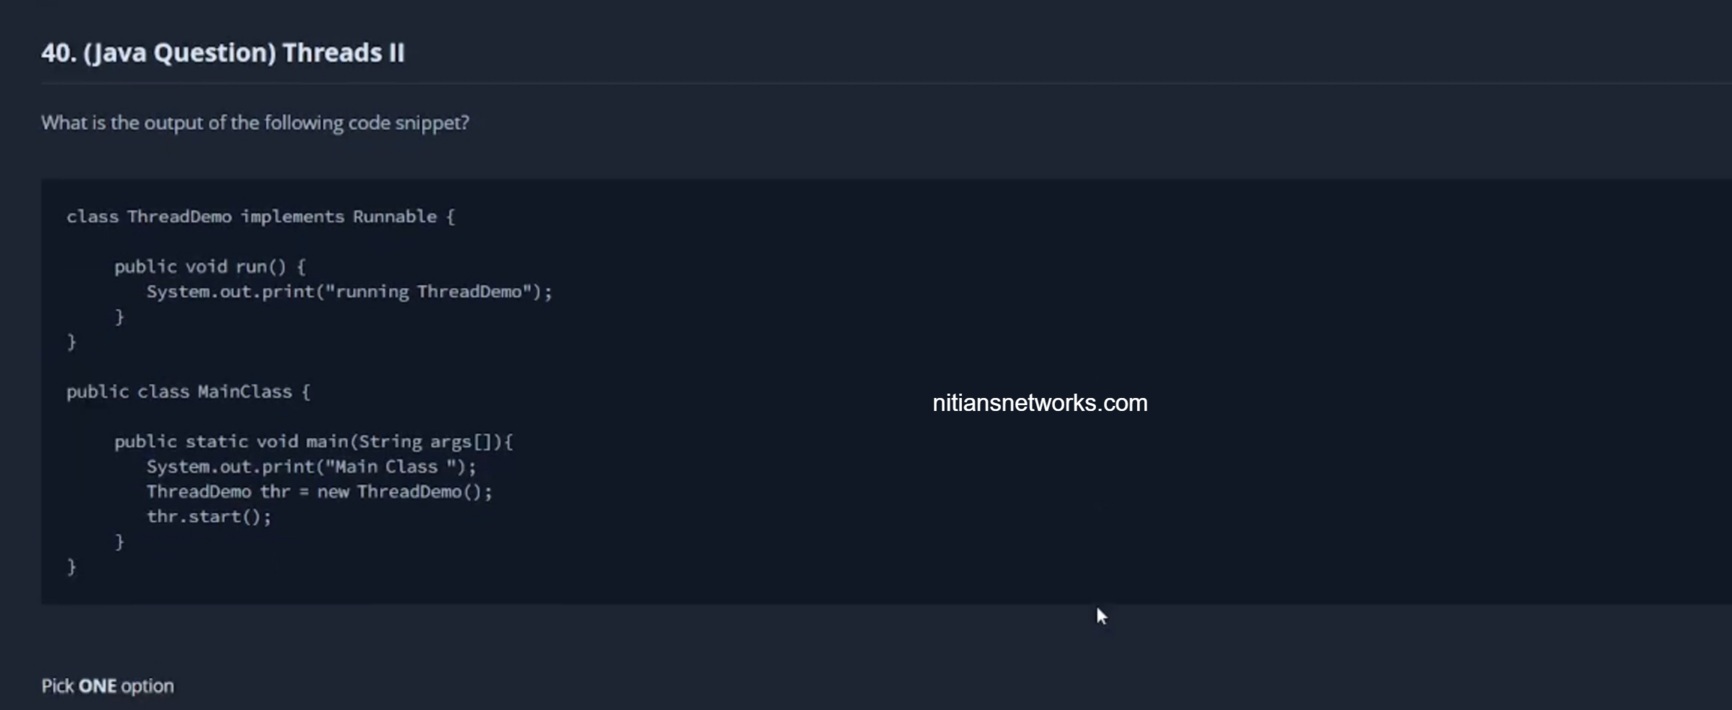Image resolution: width=1732 pixels, height=710 pixels.
Task: Click the "ThreadDemo thr = new ThreadDemo()" line
Action: [319, 492]
